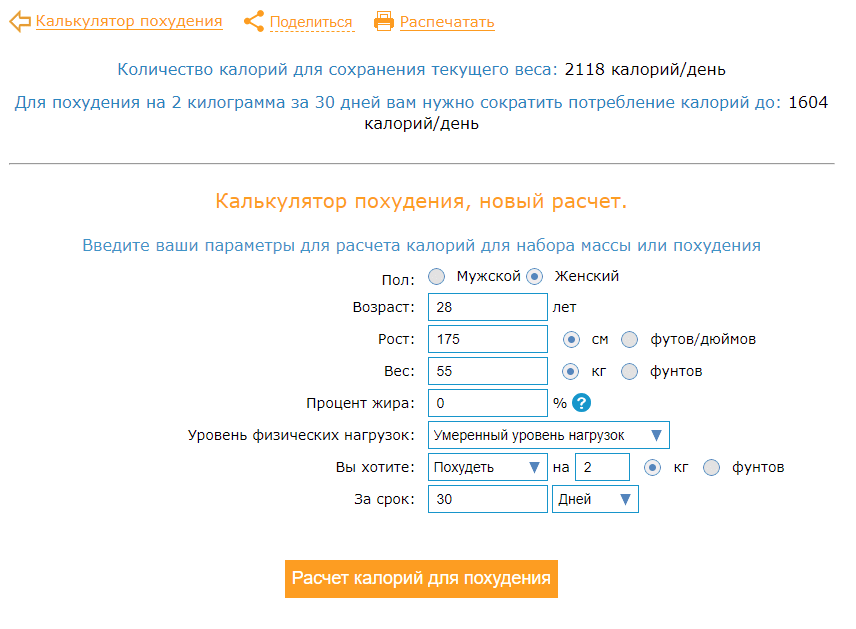This screenshot has width=856, height=629.
Task: Focus the Возраст age input field
Action: click(488, 307)
